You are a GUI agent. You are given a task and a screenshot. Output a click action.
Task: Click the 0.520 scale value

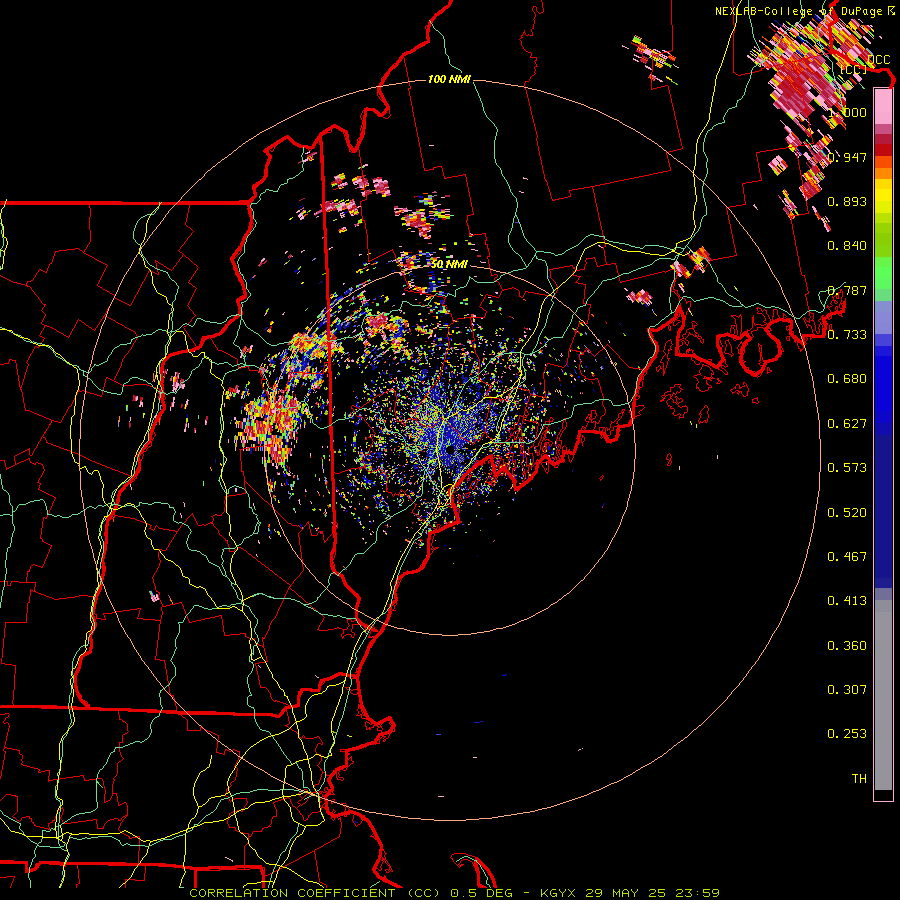pyautogui.click(x=847, y=513)
